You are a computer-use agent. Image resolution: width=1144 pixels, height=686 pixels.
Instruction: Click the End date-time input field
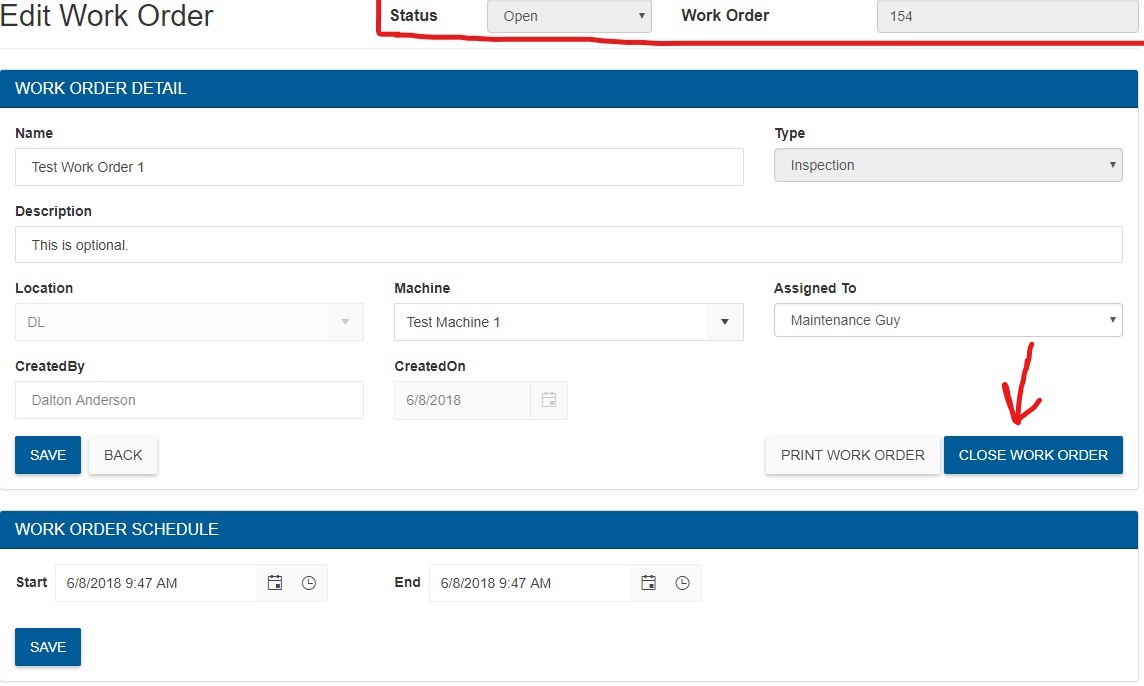tap(531, 583)
